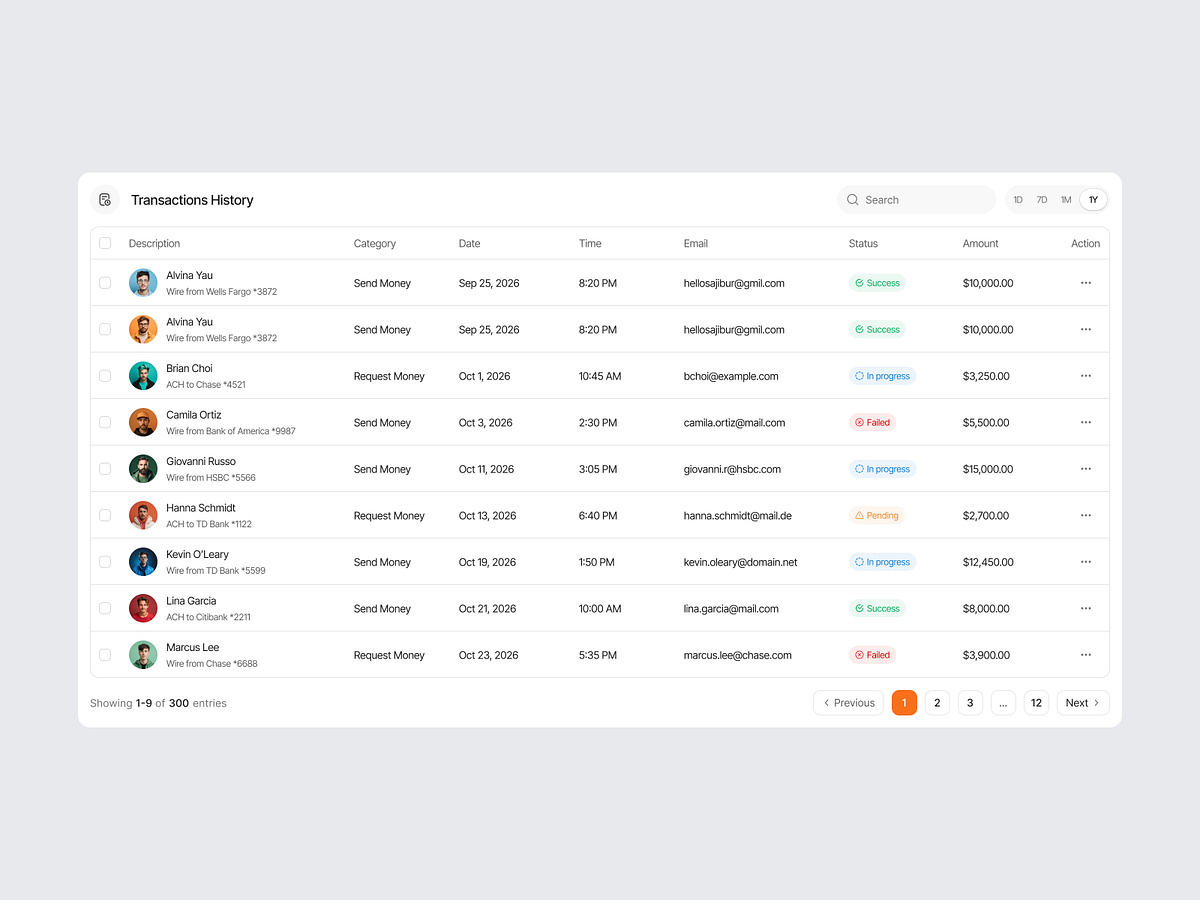Click Kevin O'Leary's avatar
This screenshot has height=900, width=1200.
(x=143, y=562)
